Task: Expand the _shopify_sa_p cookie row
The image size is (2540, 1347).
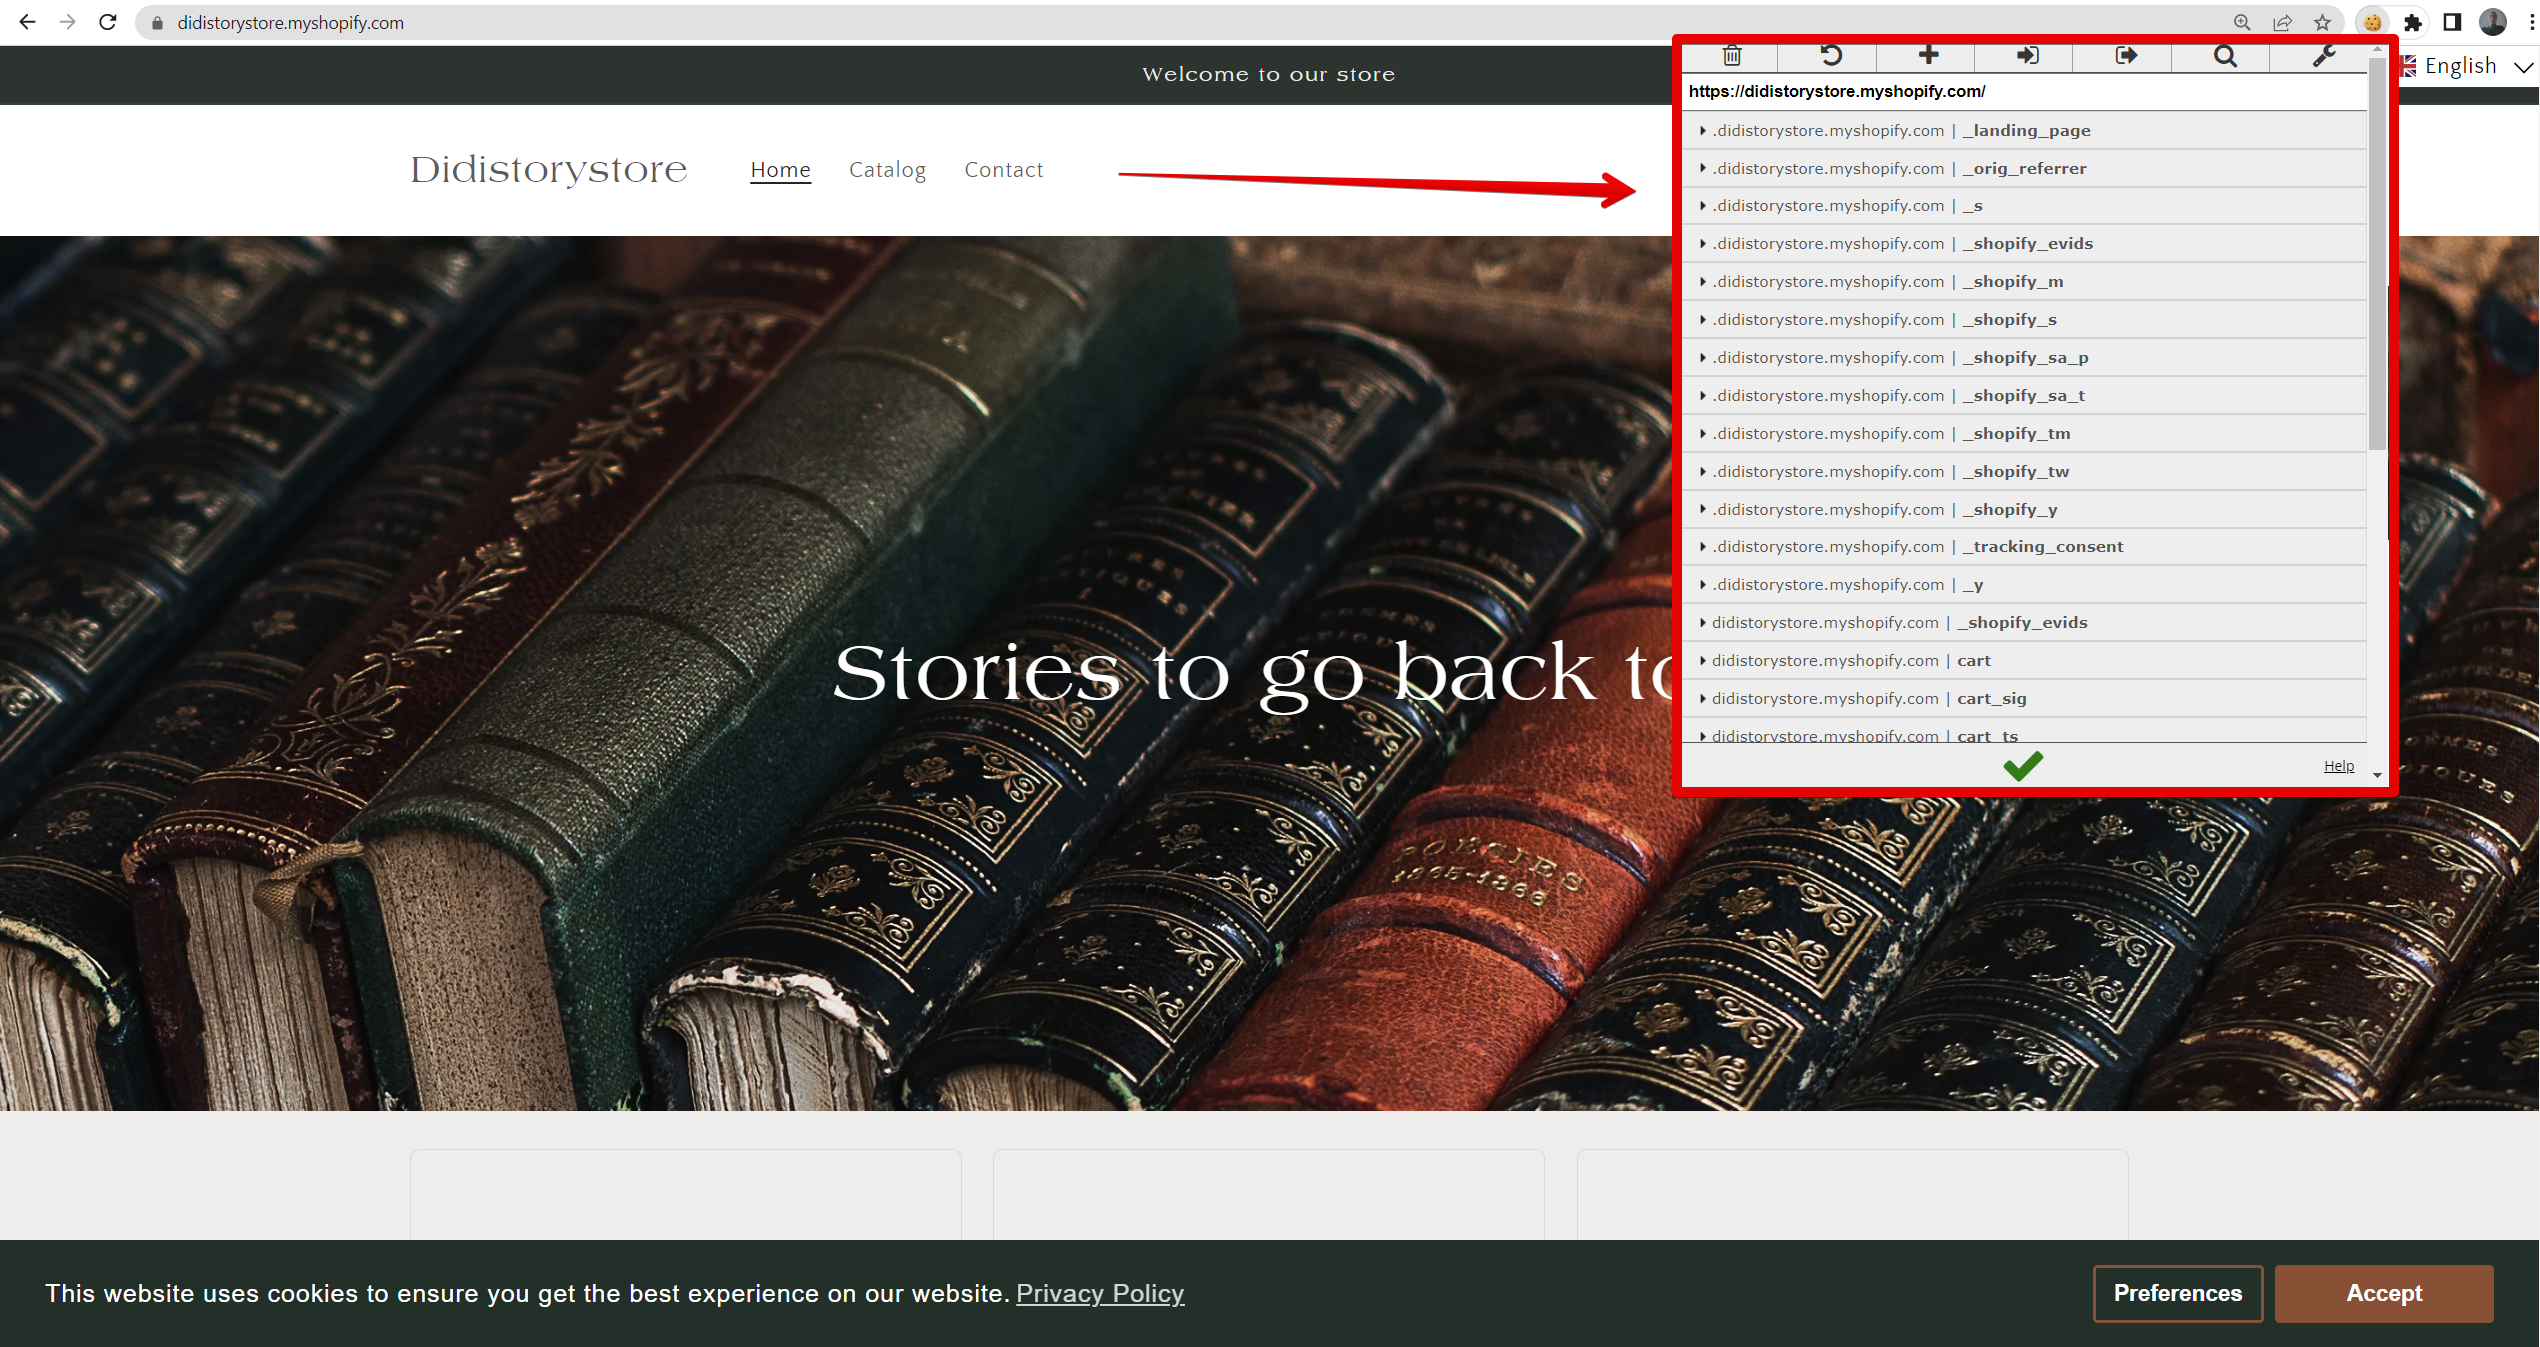Action: [2024, 358]
